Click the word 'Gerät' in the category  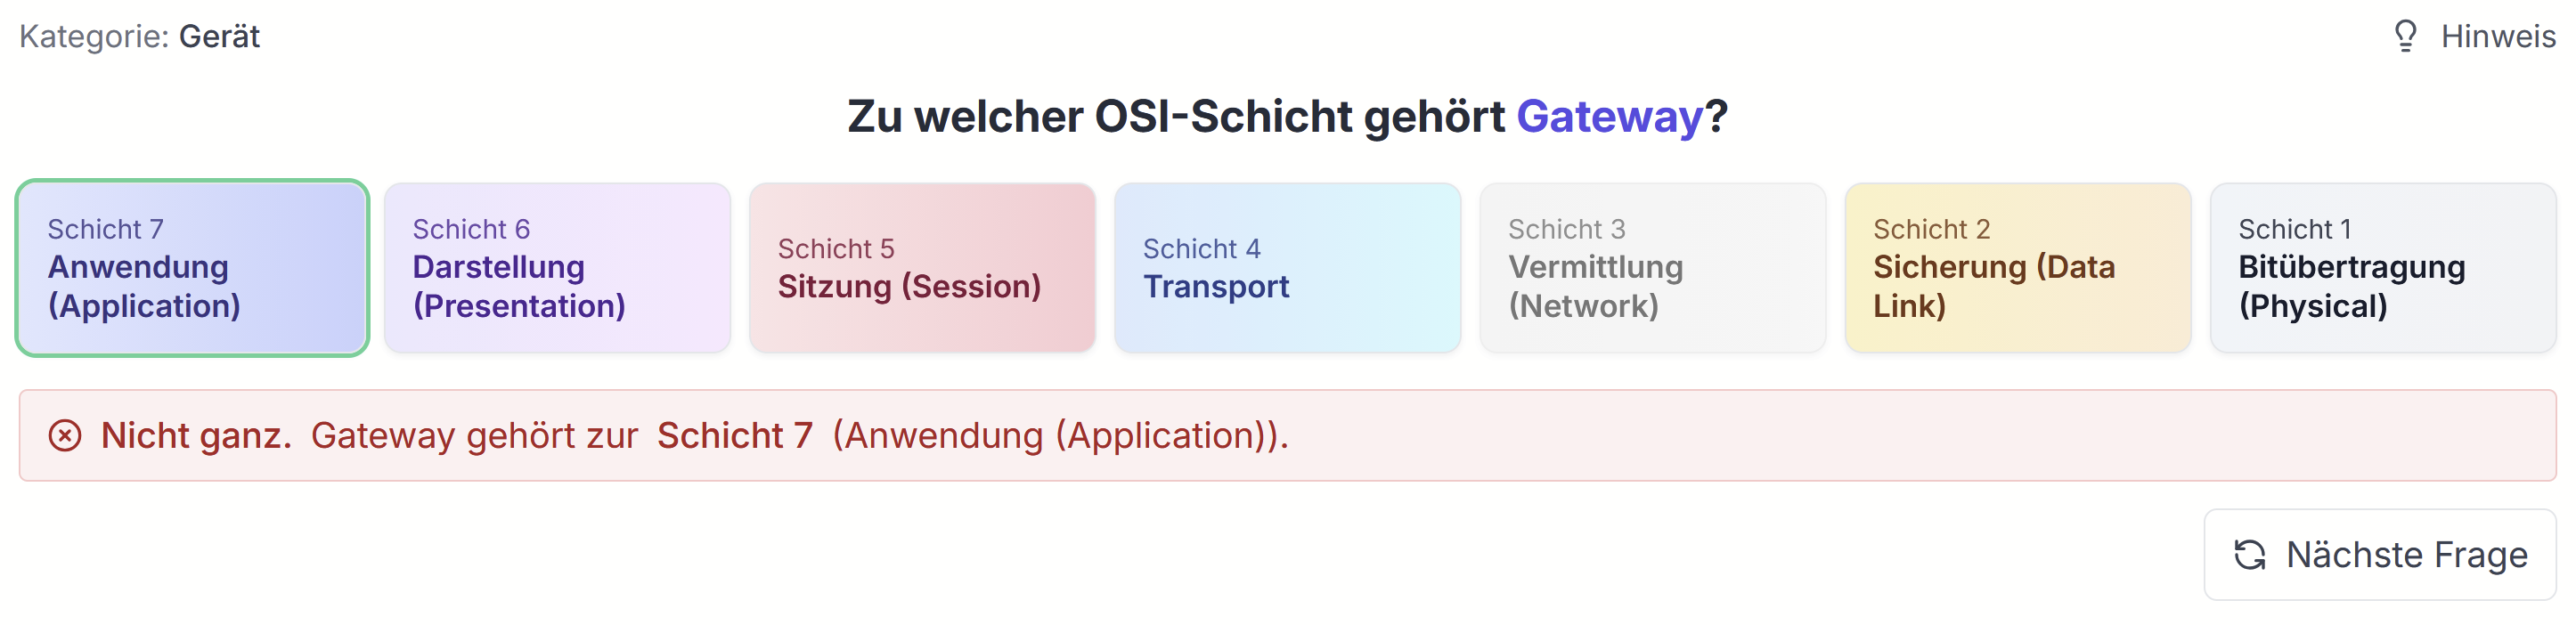(x=219, y=36)
